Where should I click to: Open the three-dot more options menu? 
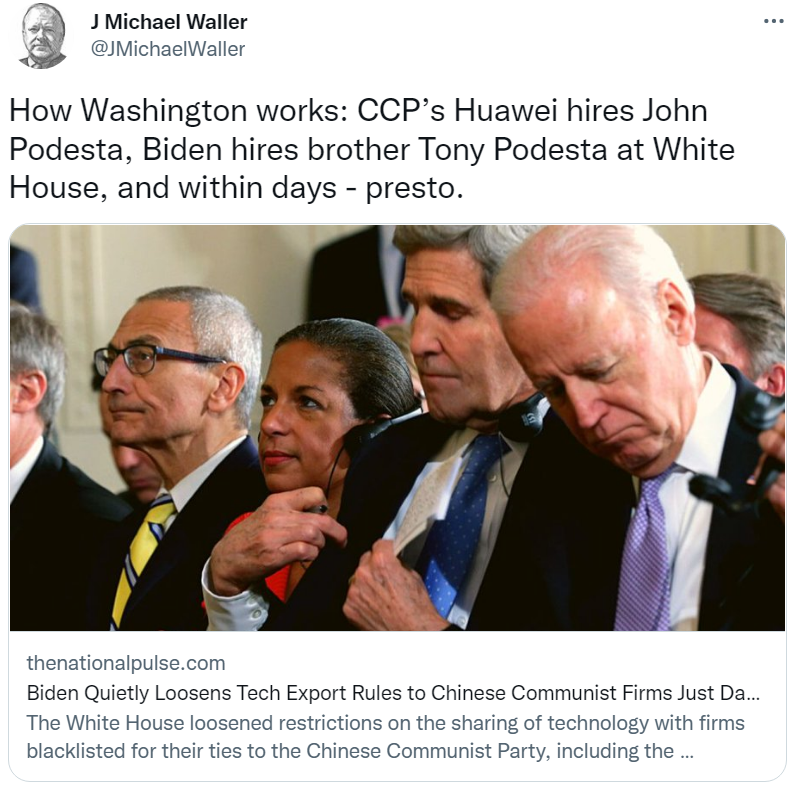point(774,21)
